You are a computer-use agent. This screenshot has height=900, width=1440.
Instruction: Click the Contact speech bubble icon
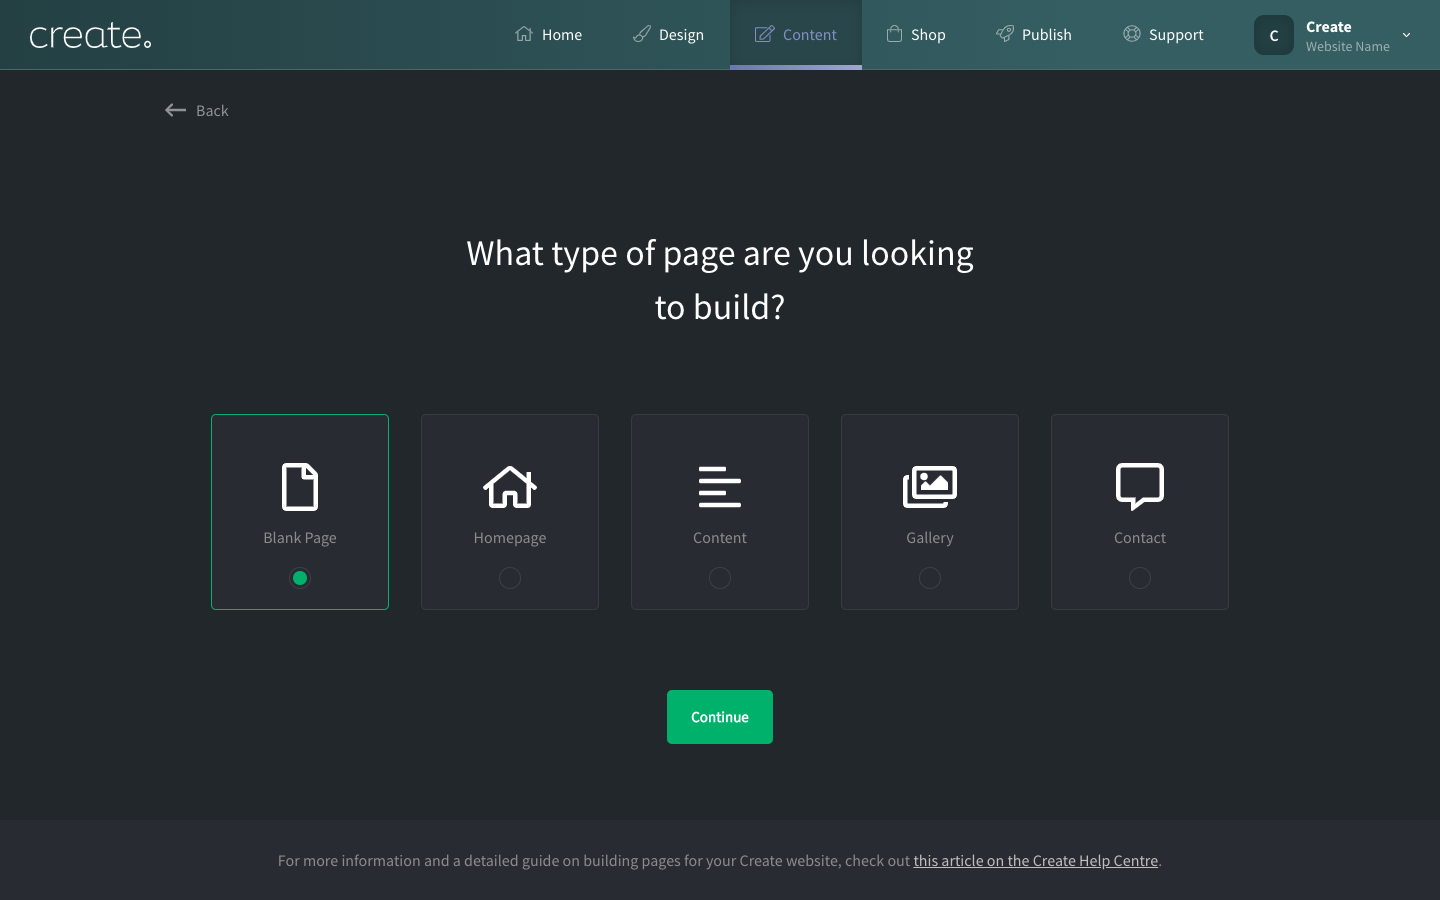pyautogui.click(x=1140, y=487)
